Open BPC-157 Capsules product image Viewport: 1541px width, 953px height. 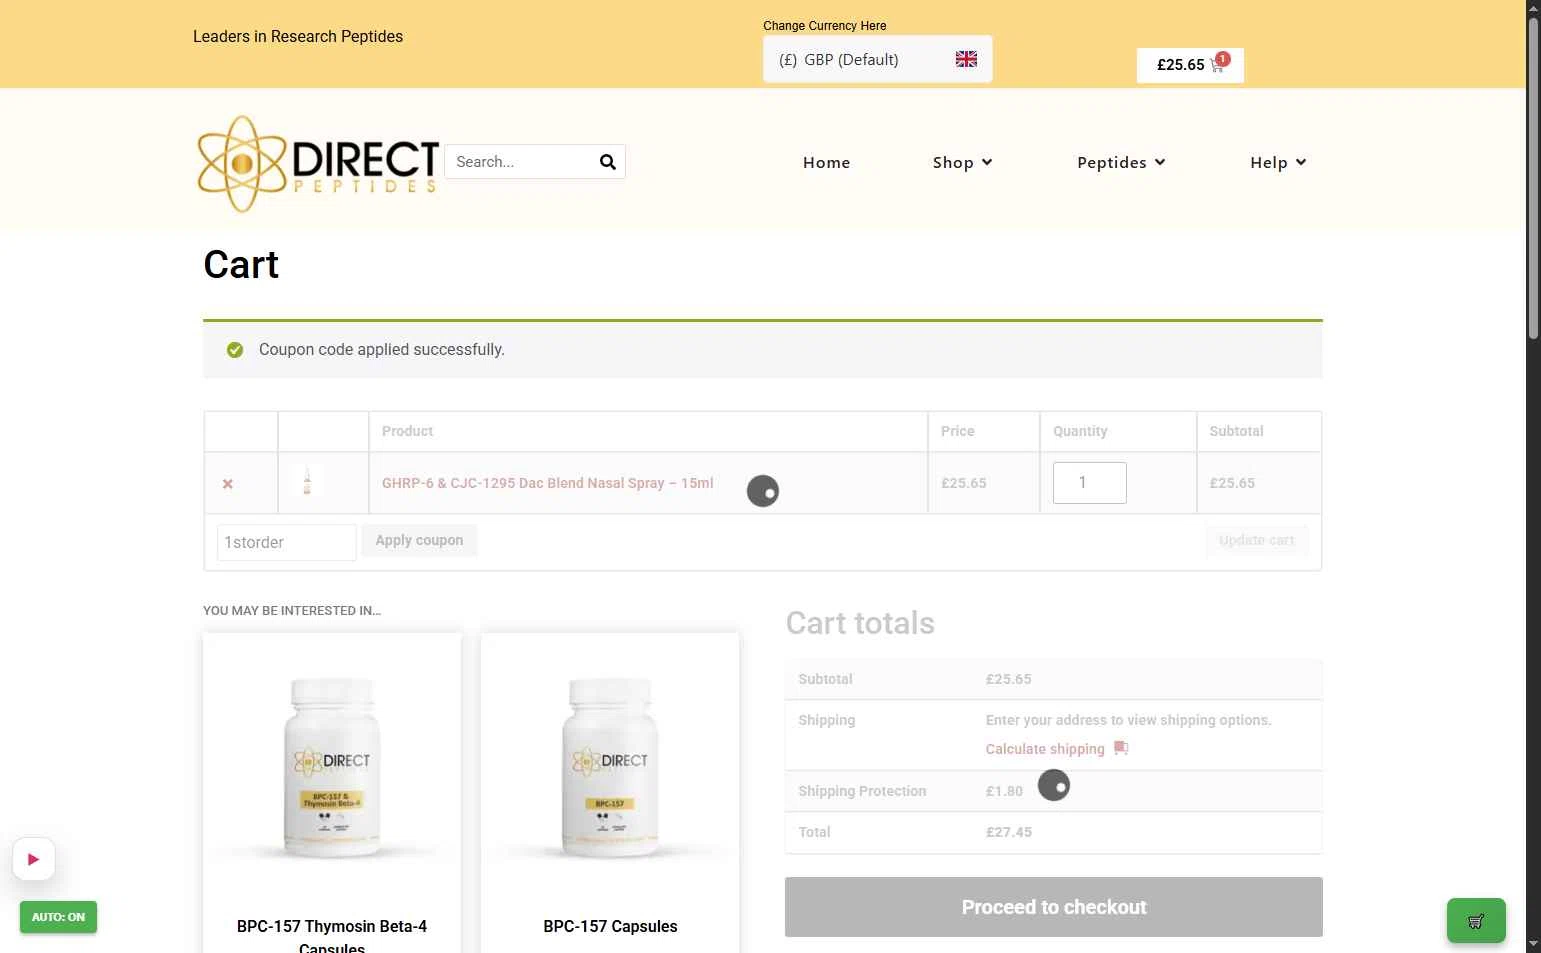pyautogui.click(x=610, y=765)
